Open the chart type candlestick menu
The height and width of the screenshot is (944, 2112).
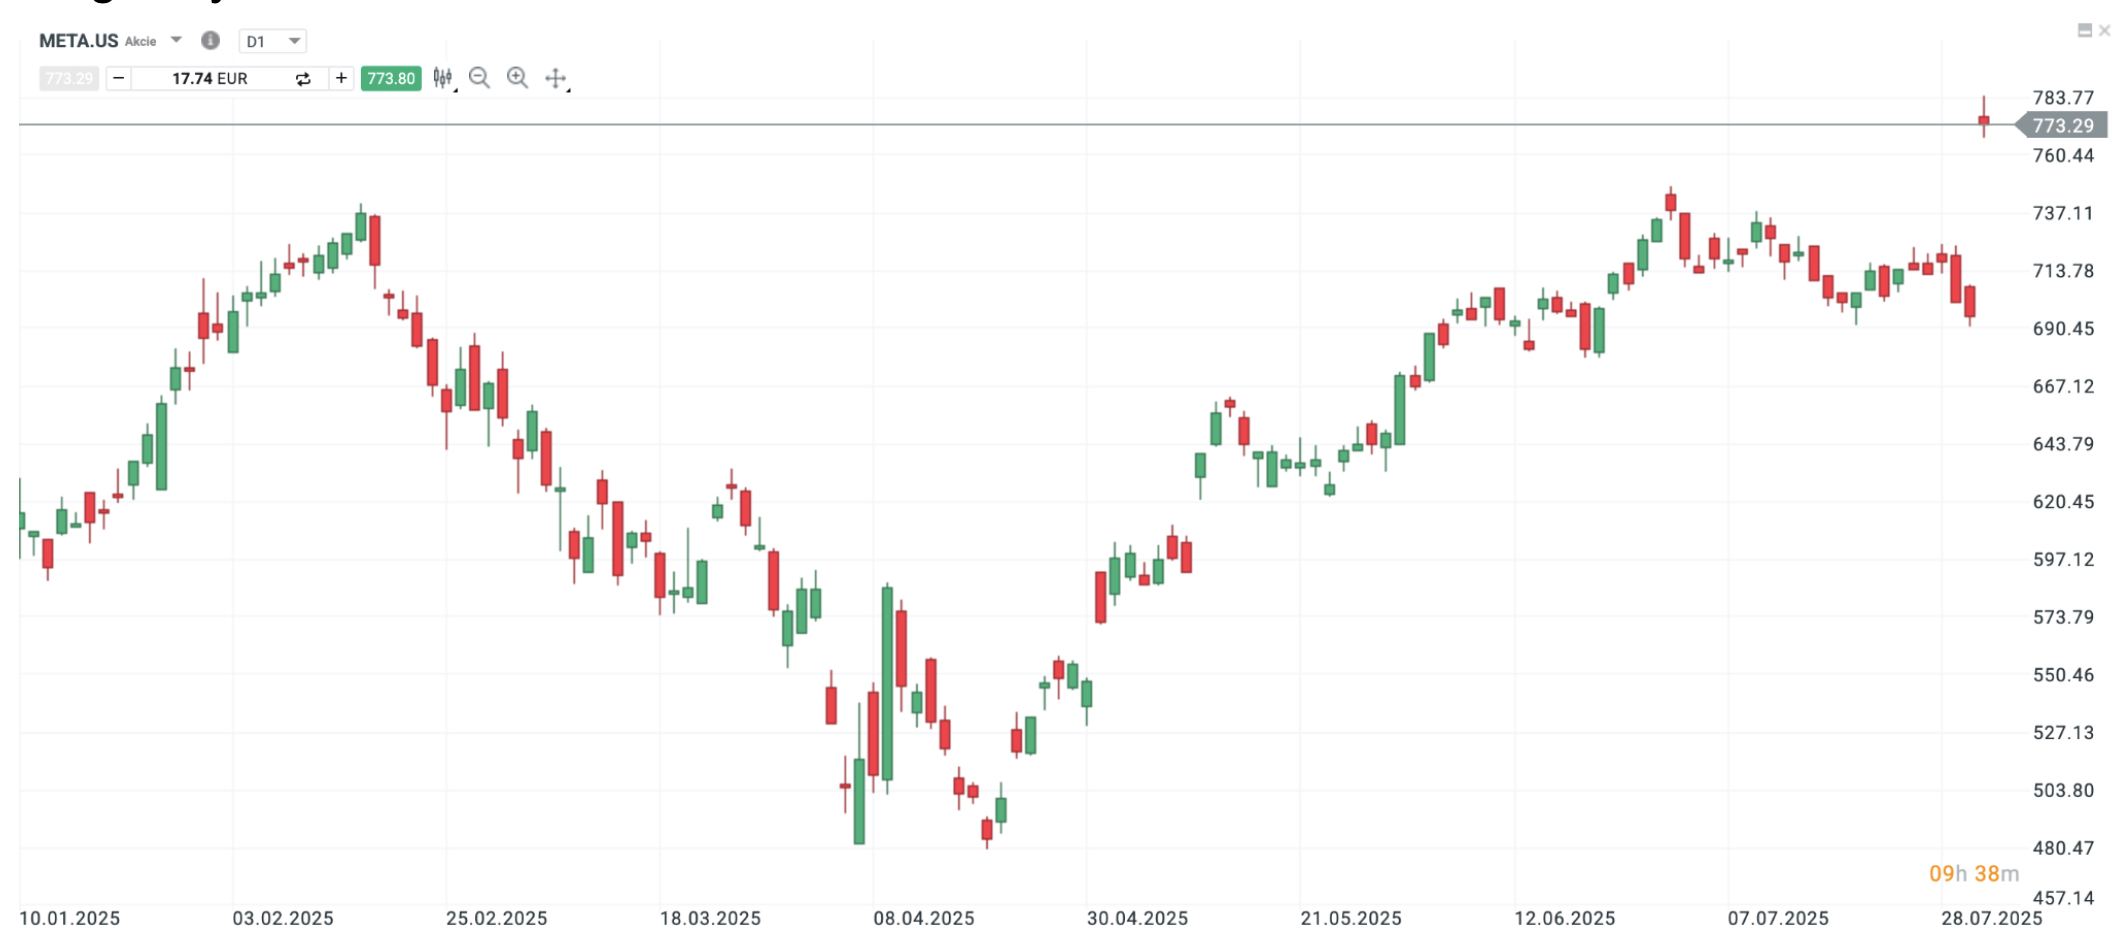[x=443, y=78]
